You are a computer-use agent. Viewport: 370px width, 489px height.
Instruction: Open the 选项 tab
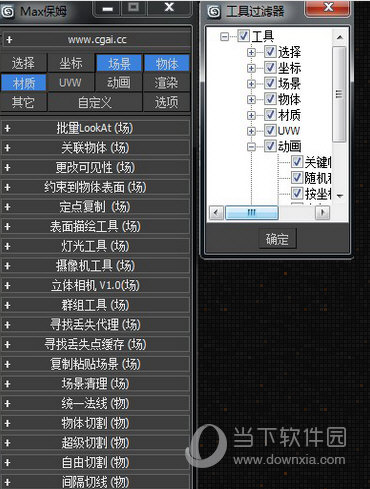(x=167, y=102)
